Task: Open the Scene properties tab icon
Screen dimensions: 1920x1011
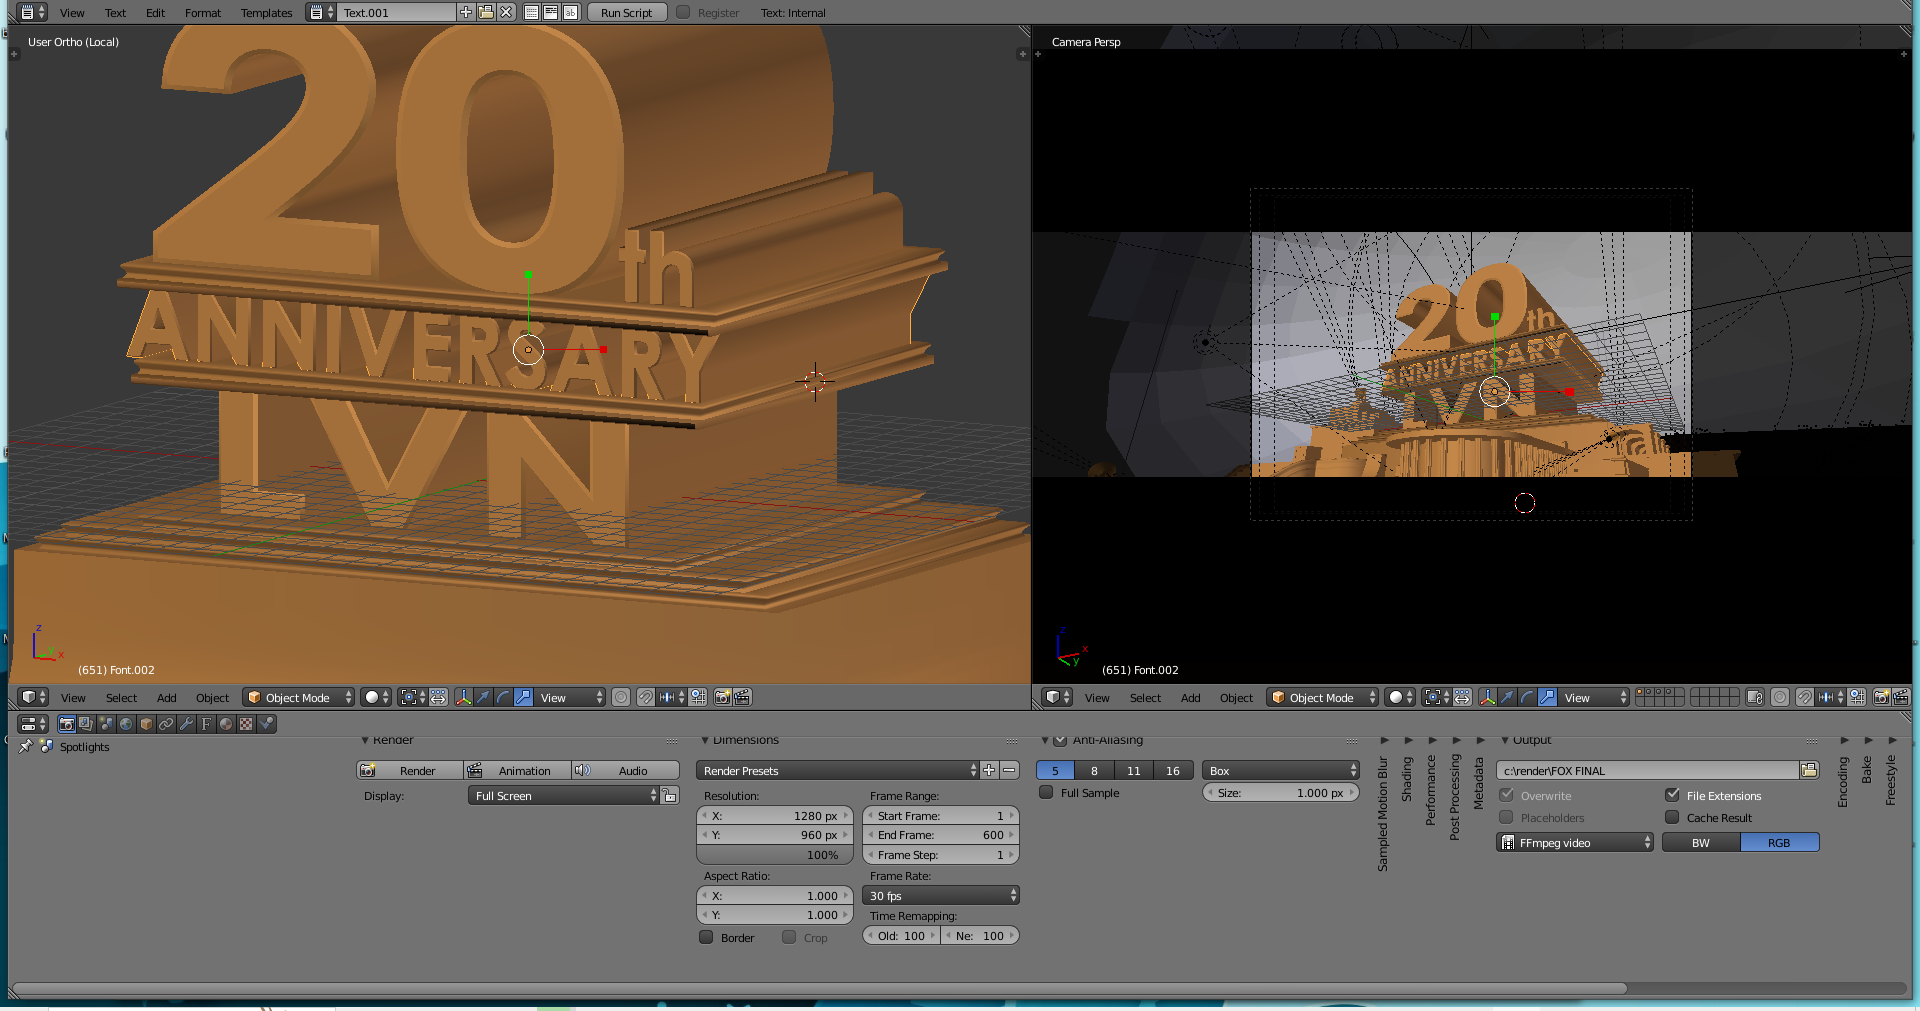Action: pos(107,724)
